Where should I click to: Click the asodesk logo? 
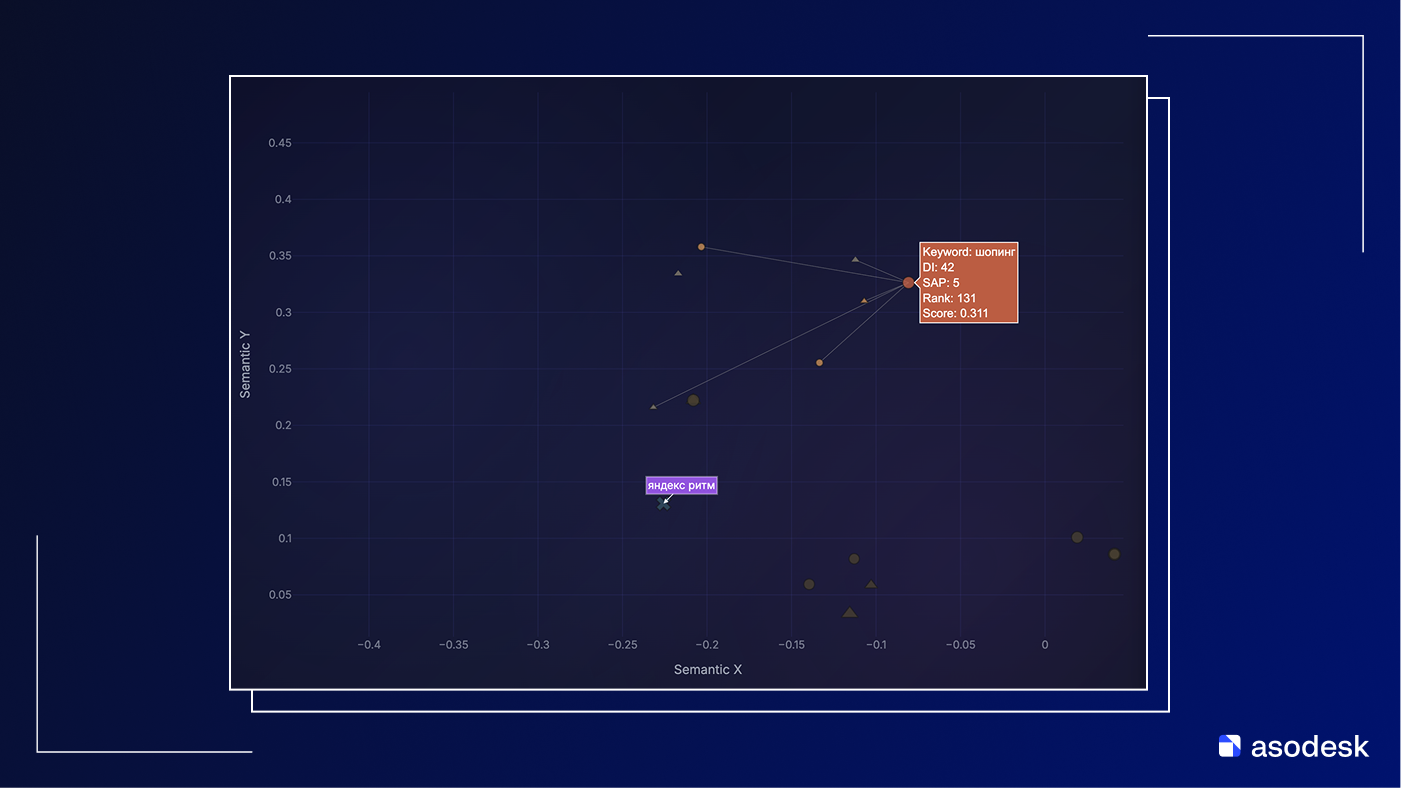click(x=1293, y=746)
